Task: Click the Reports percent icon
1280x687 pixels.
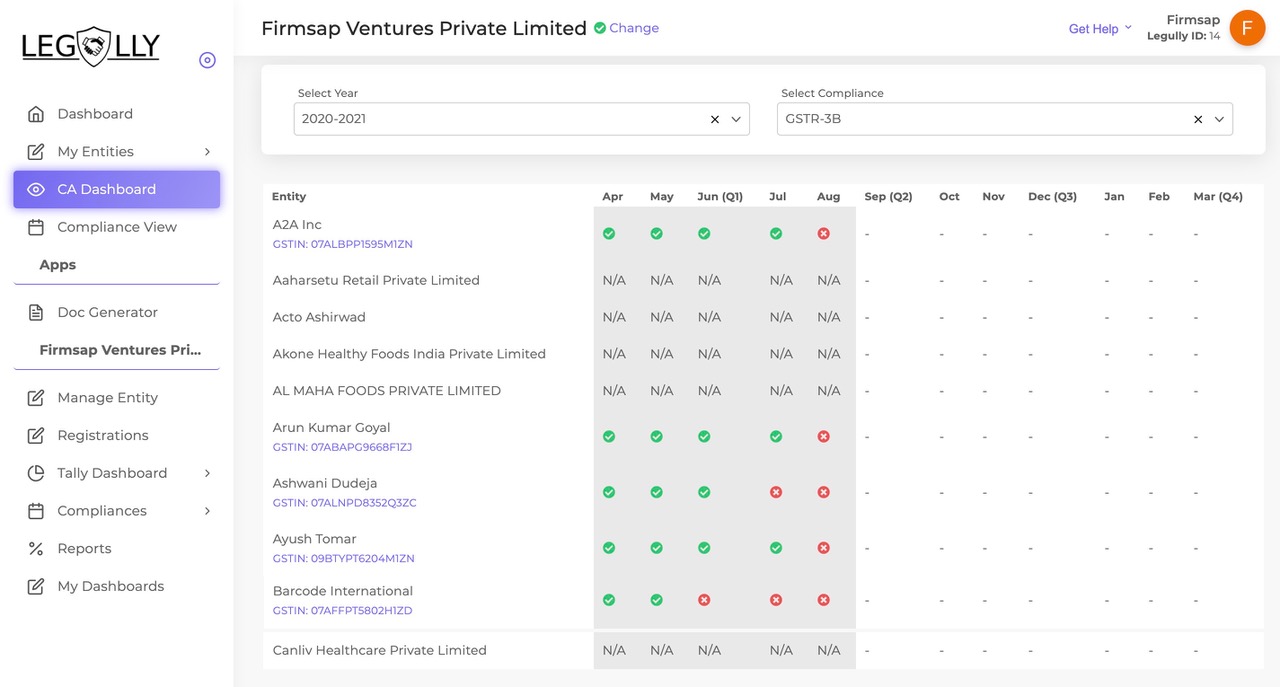Action: click(x=36, y=549)
